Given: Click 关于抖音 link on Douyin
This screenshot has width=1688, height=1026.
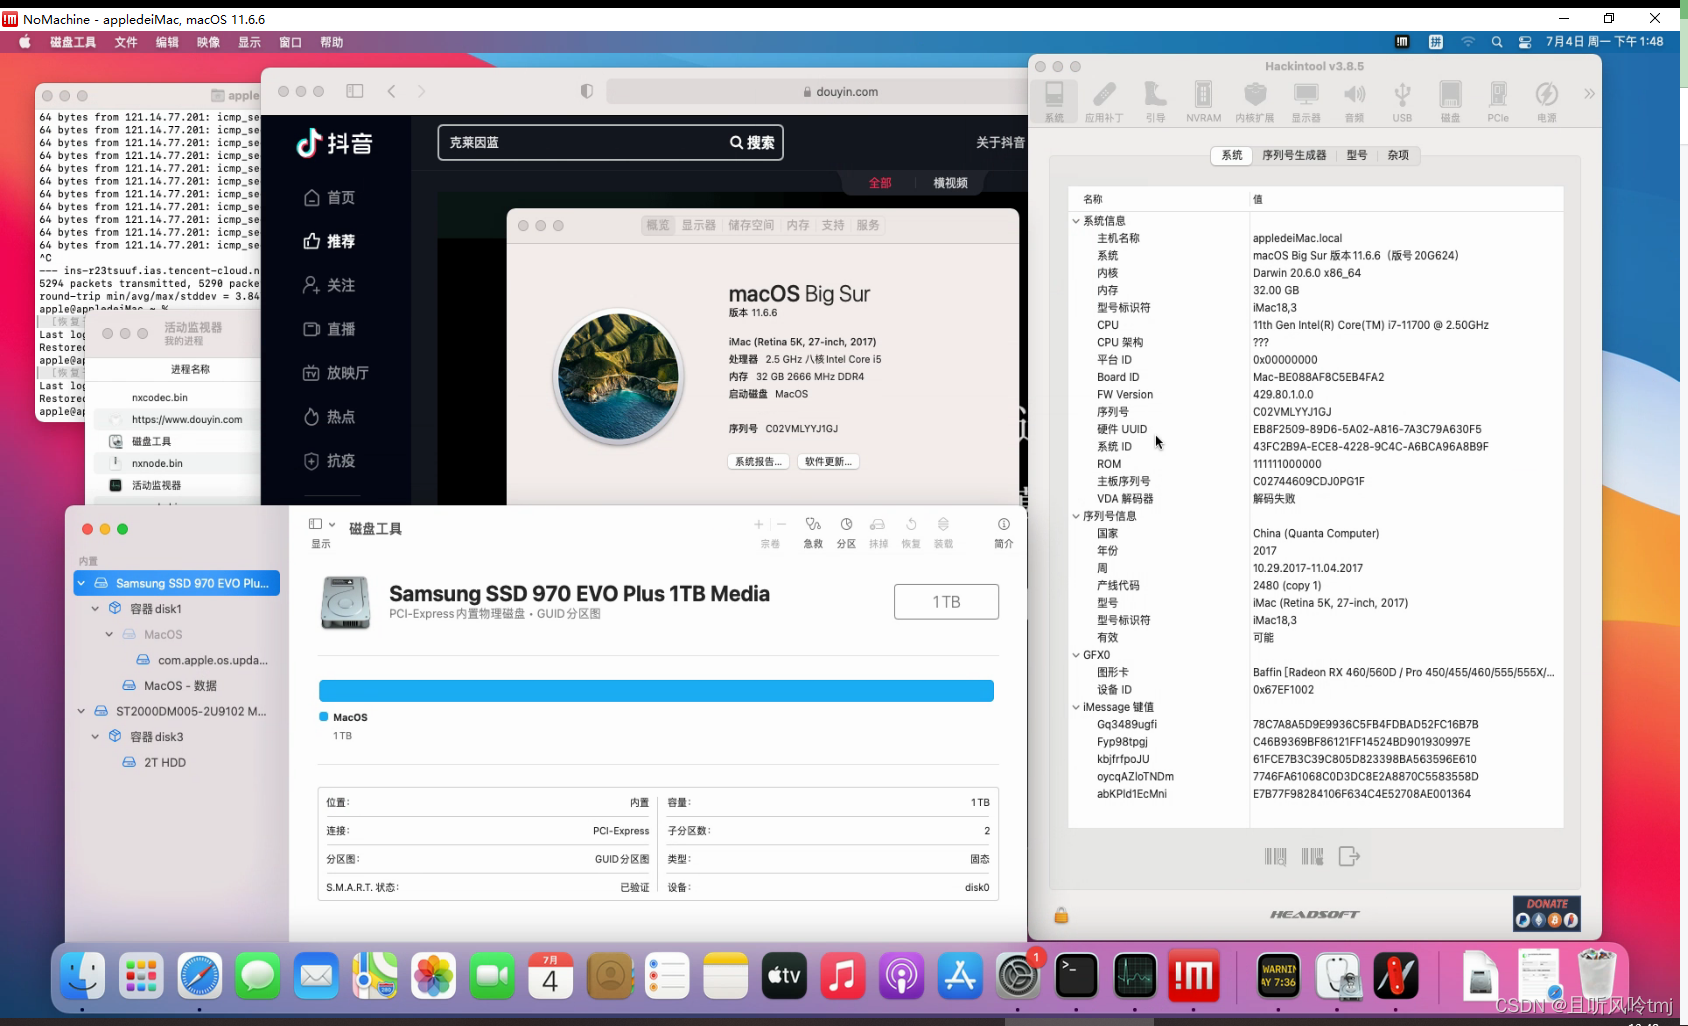Looking at the screenshot, I should coord(1000,142).
